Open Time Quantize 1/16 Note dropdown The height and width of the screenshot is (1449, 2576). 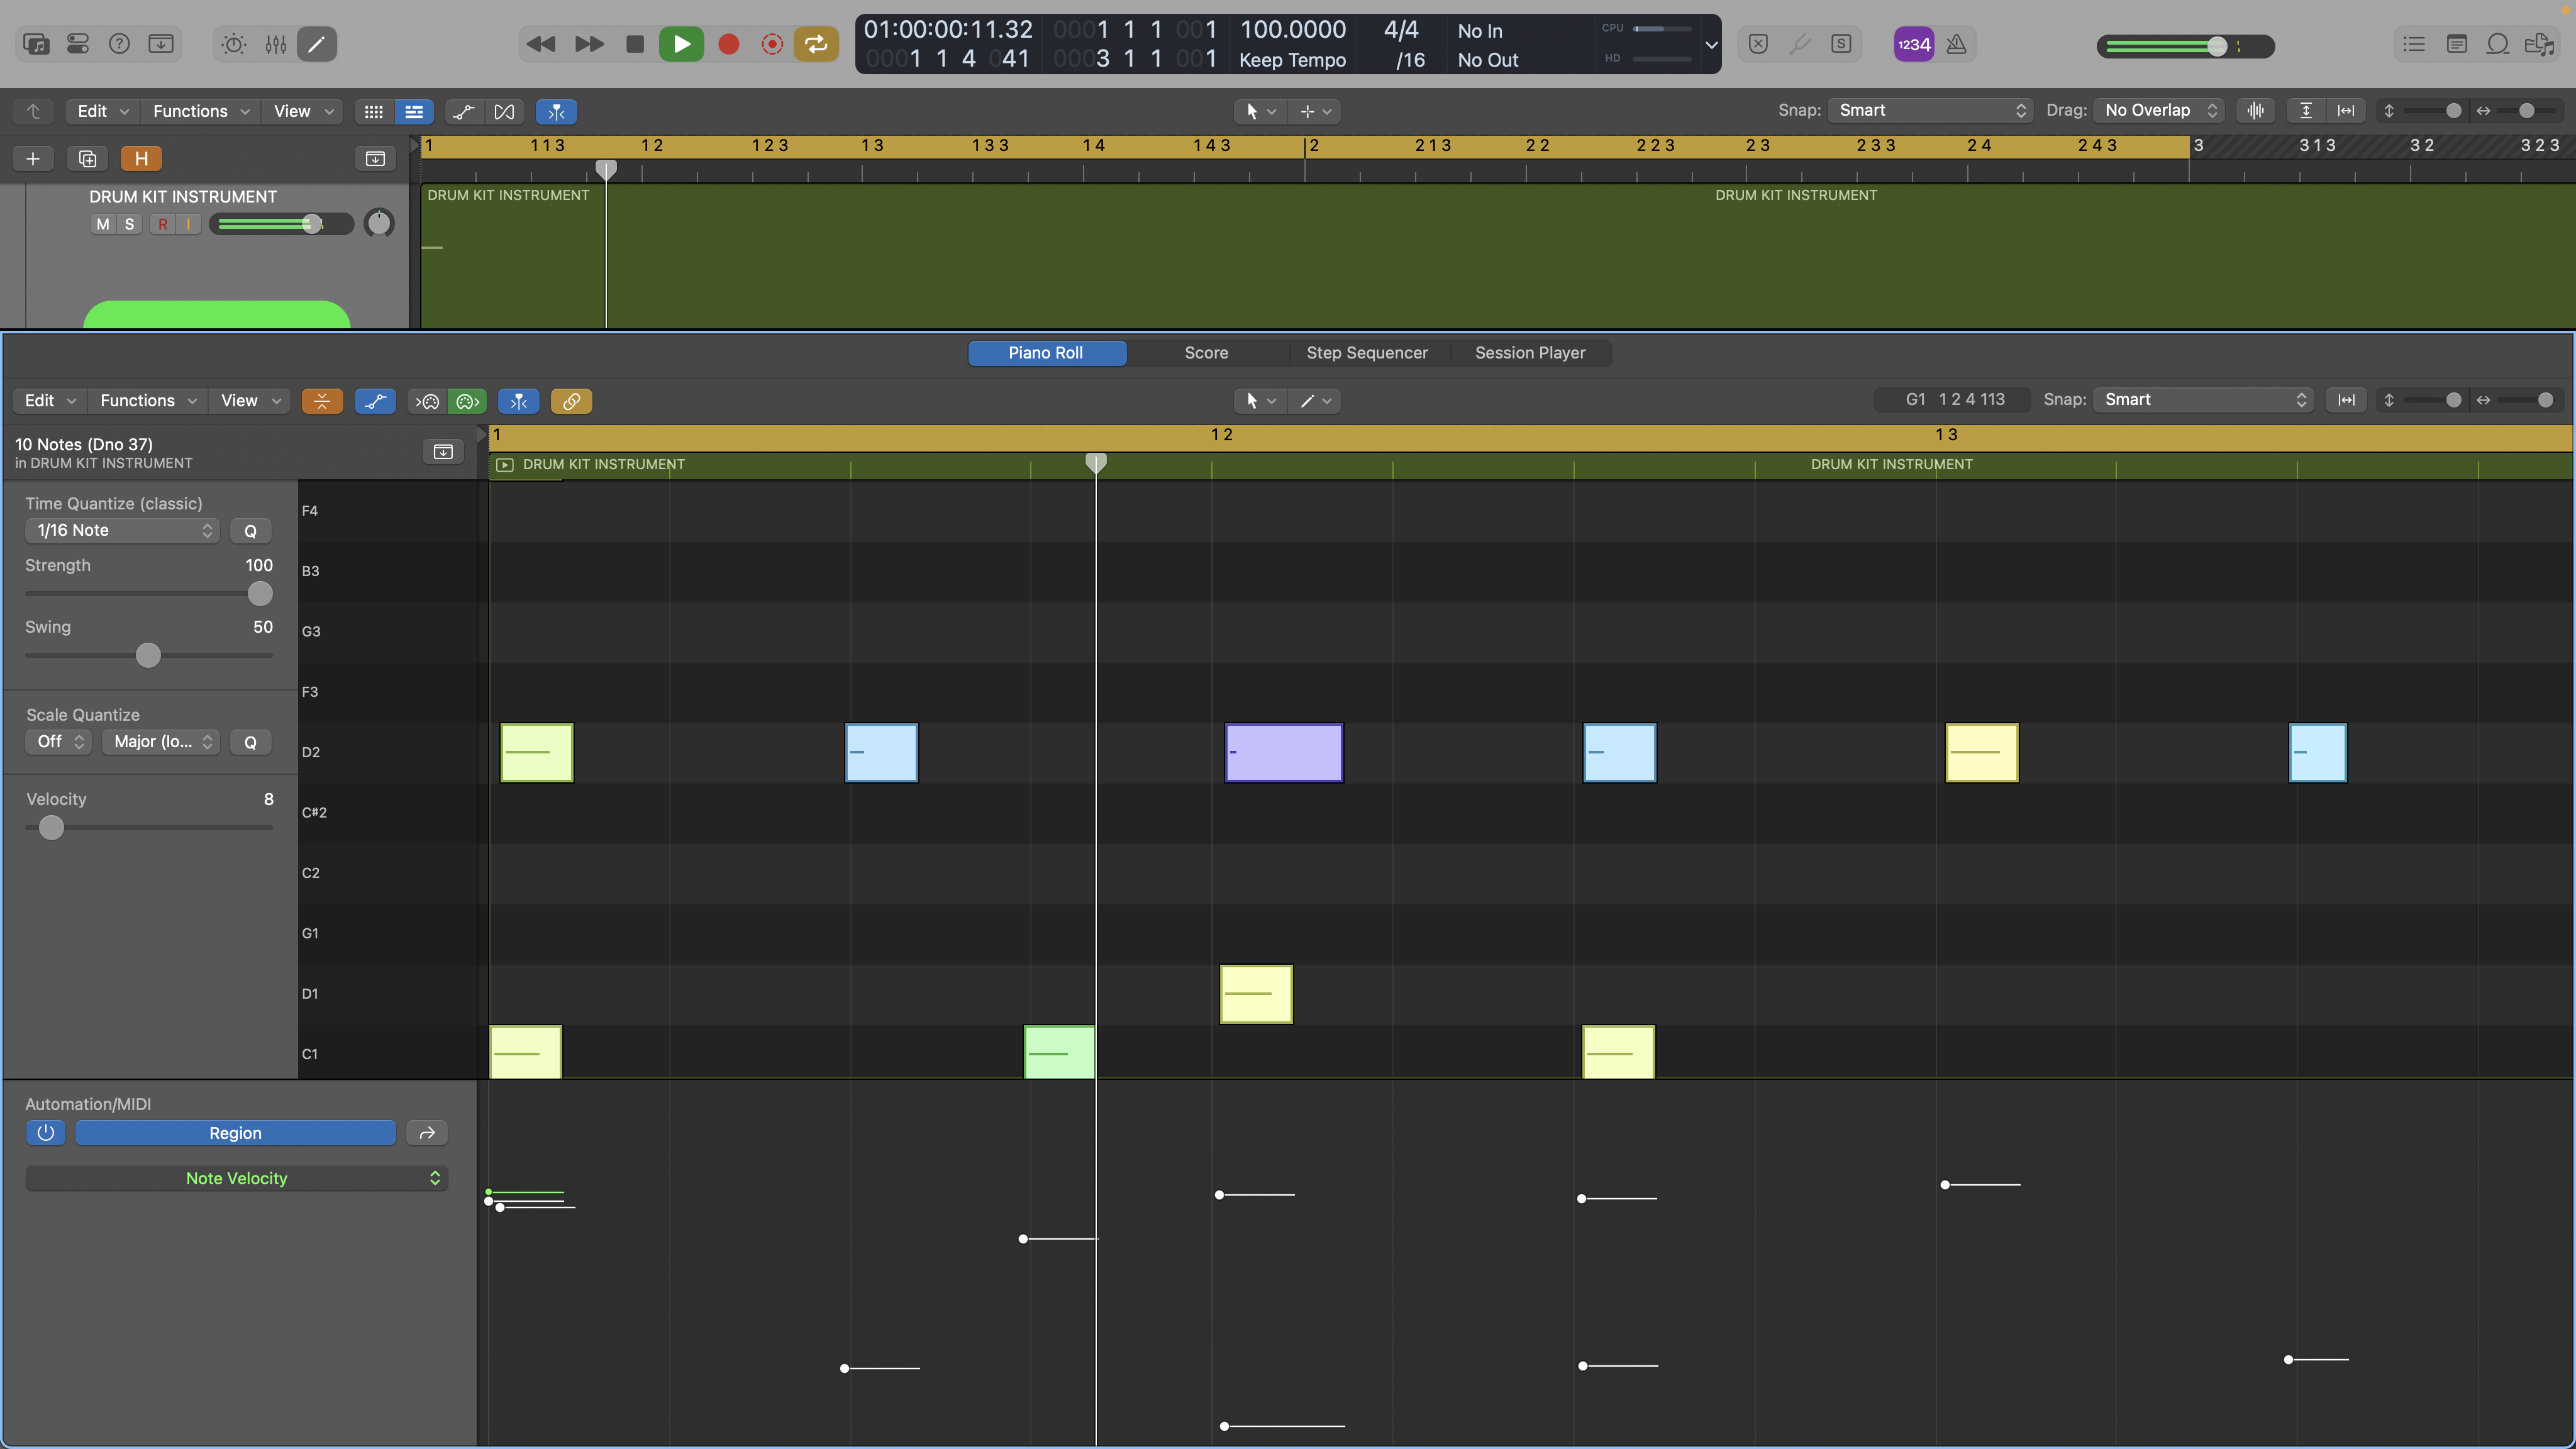tap(122, 530)
